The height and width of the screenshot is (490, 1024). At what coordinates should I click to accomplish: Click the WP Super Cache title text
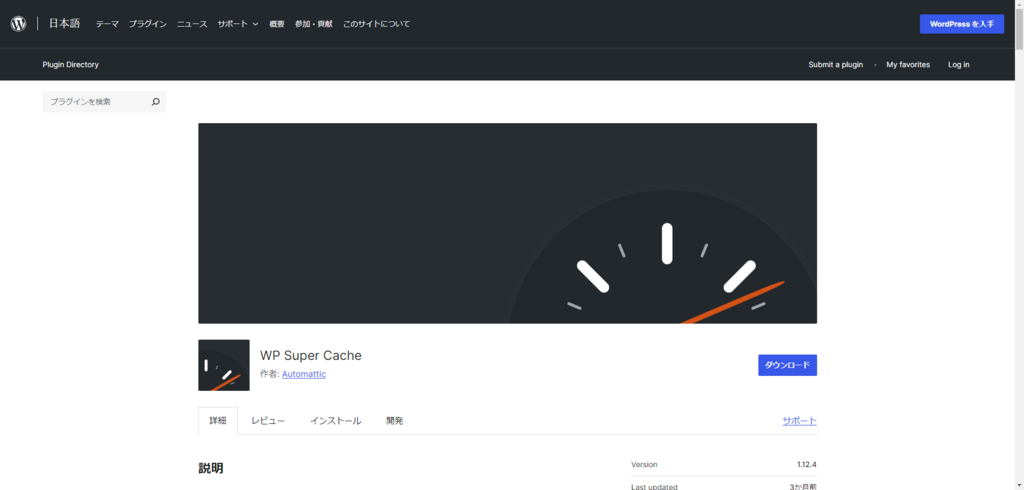[x=311, y=355]
